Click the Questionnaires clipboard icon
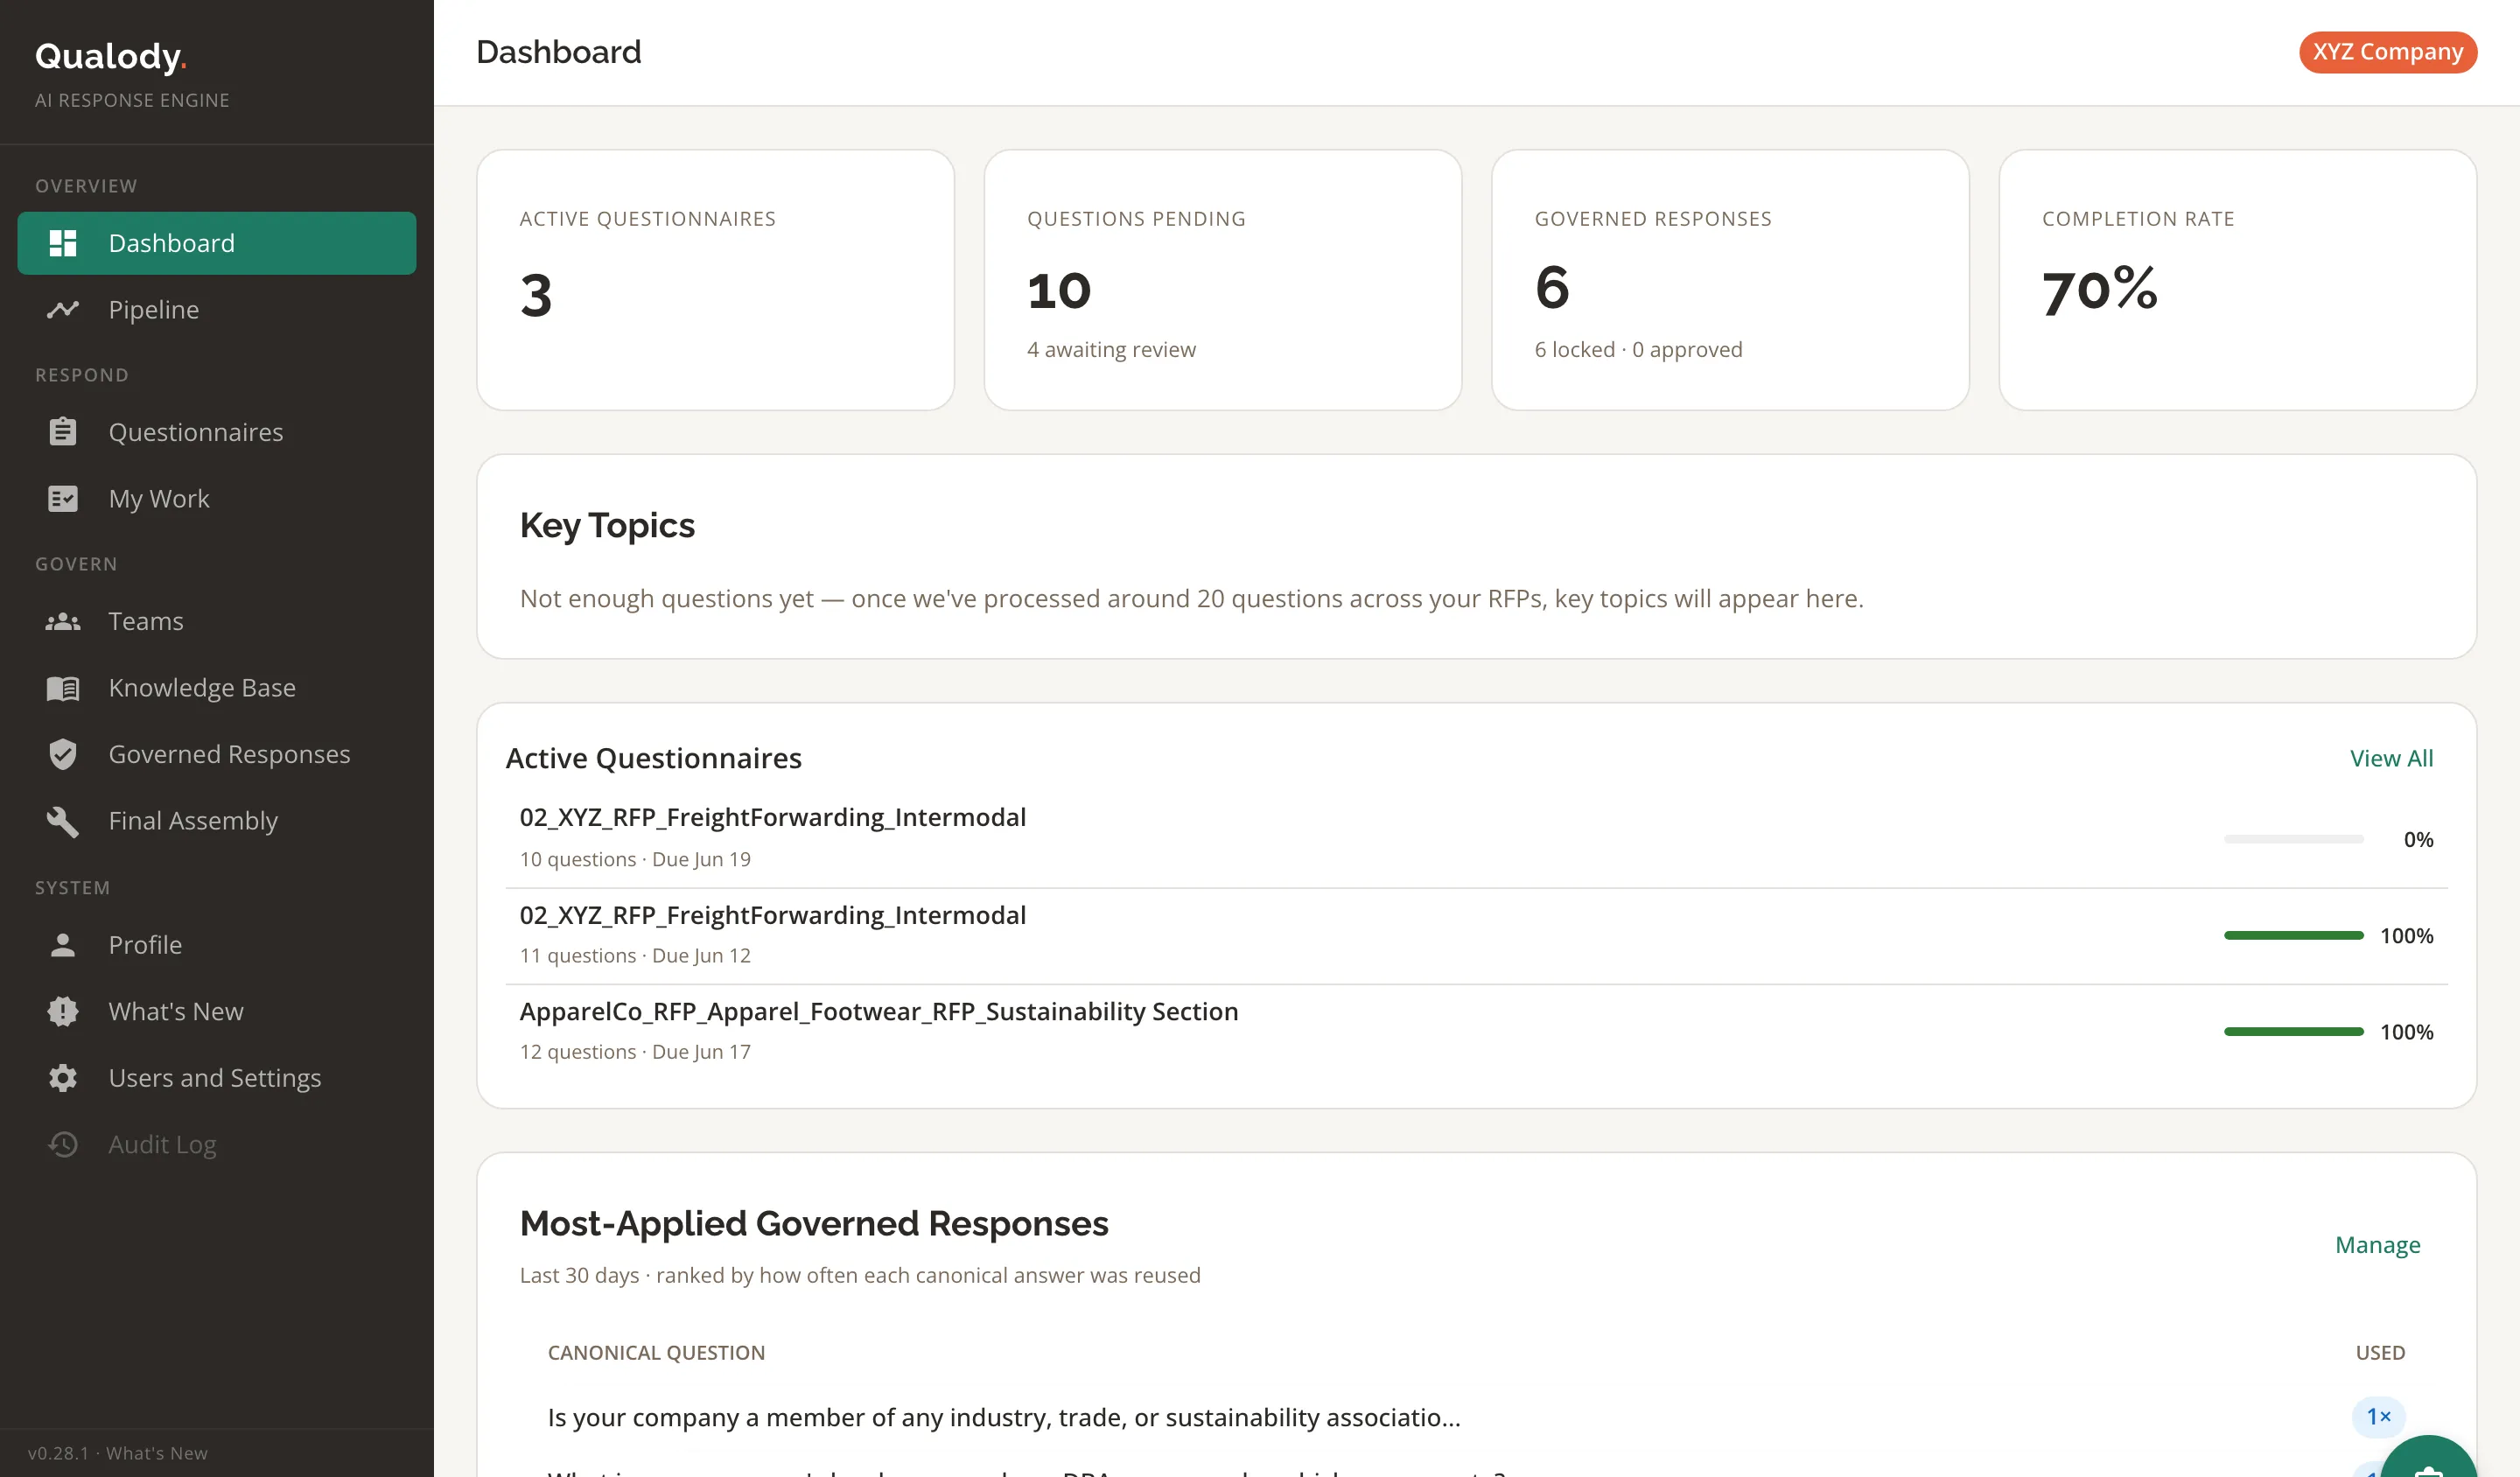Image resolution: width=2520 pixels, height=1477 pixels. point(63,431)
